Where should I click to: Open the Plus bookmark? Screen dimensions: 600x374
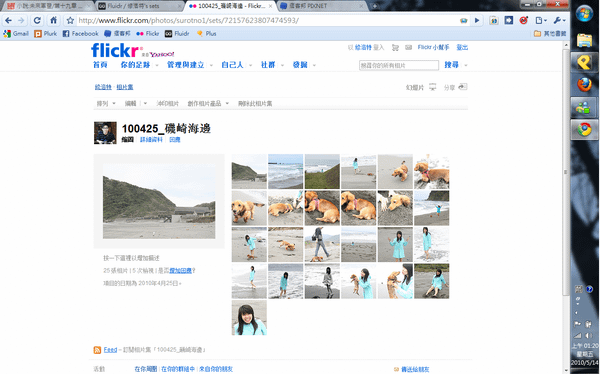(207, 34)
